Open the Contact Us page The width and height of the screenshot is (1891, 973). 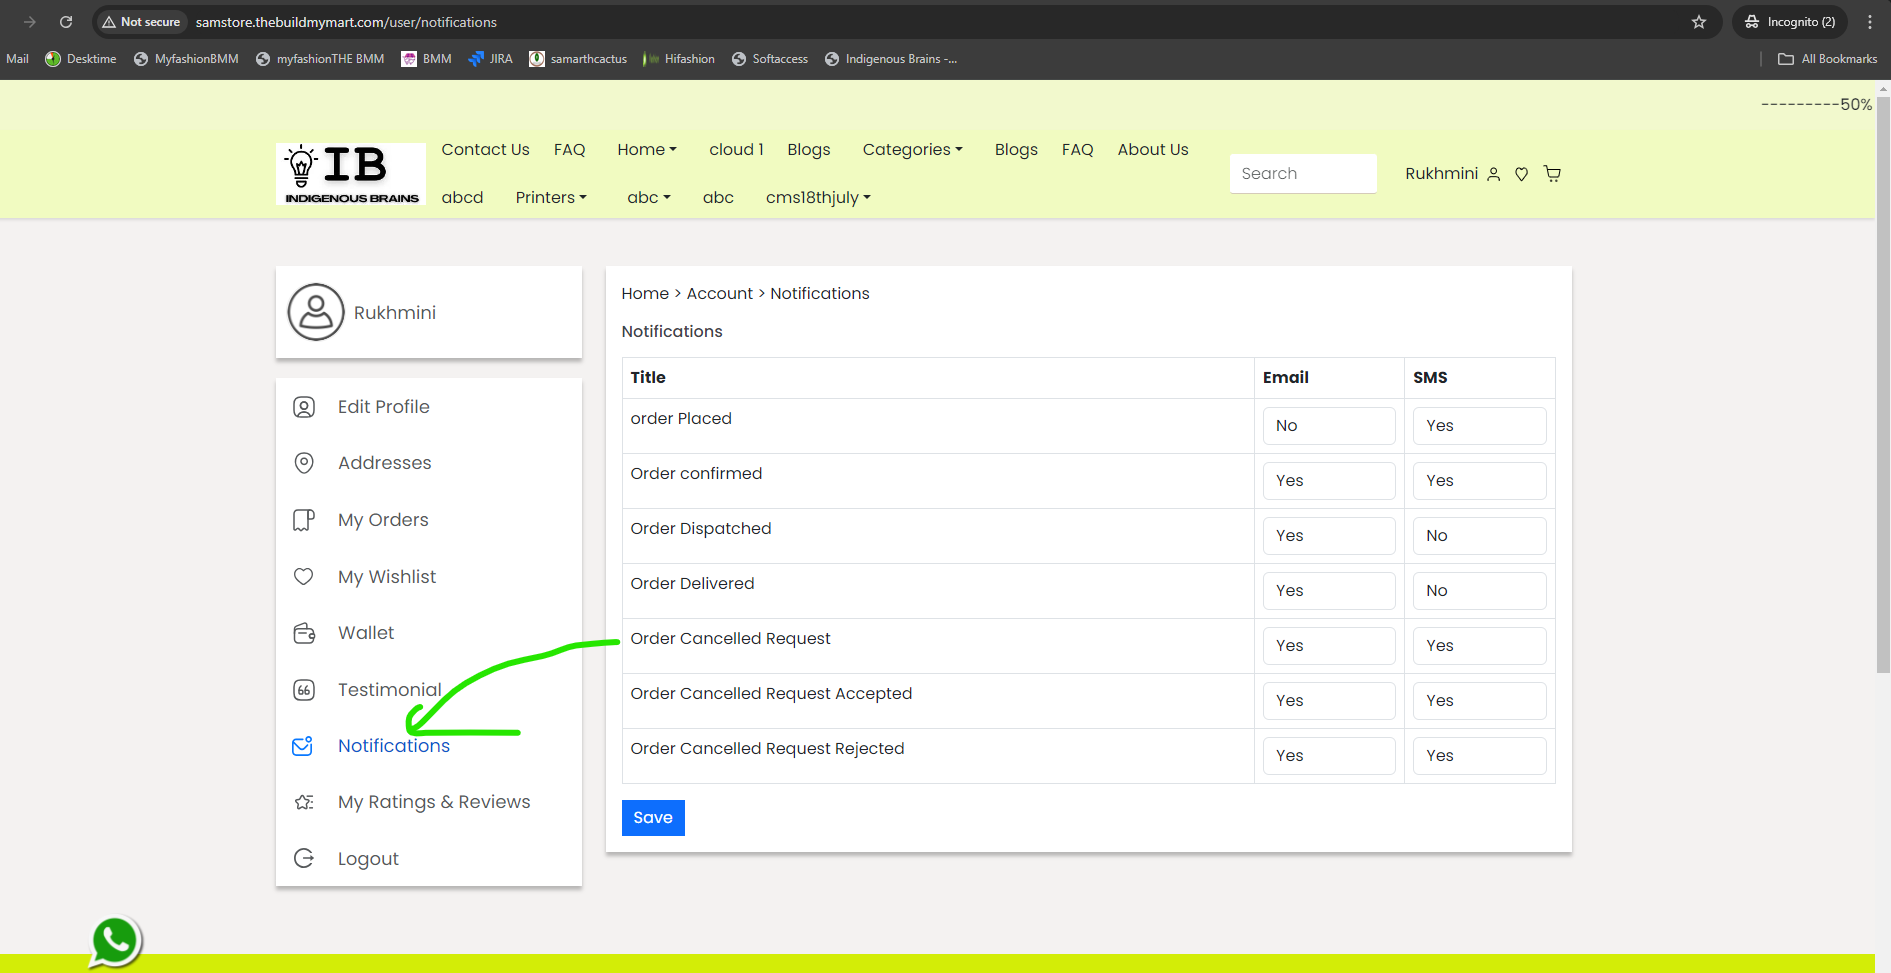(x=485, y=150)
